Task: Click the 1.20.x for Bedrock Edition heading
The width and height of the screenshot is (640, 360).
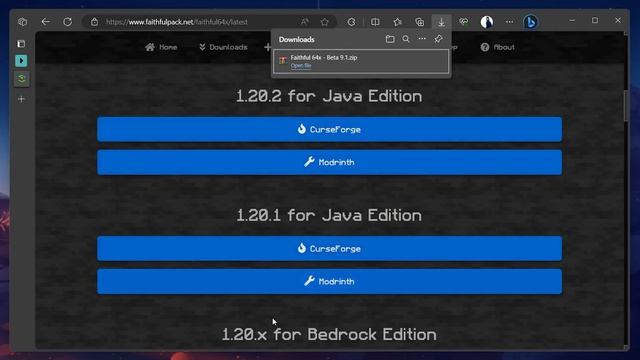Action: 329,335
